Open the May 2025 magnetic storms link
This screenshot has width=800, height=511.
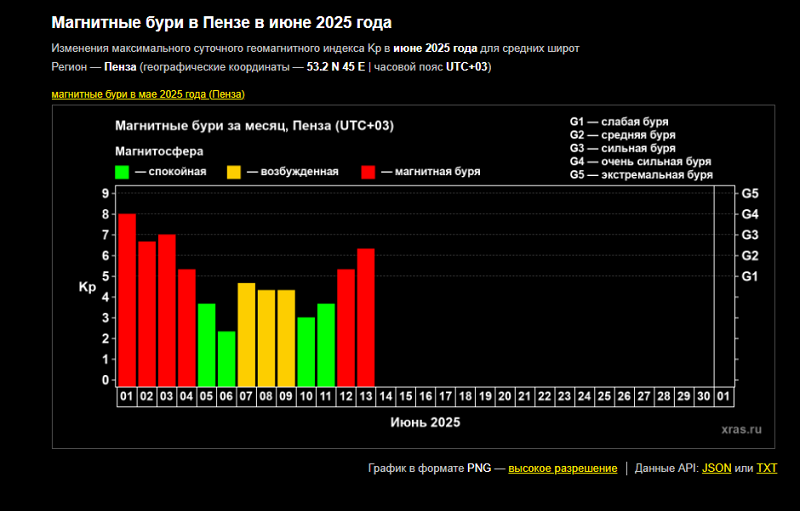tap(148, 94)
